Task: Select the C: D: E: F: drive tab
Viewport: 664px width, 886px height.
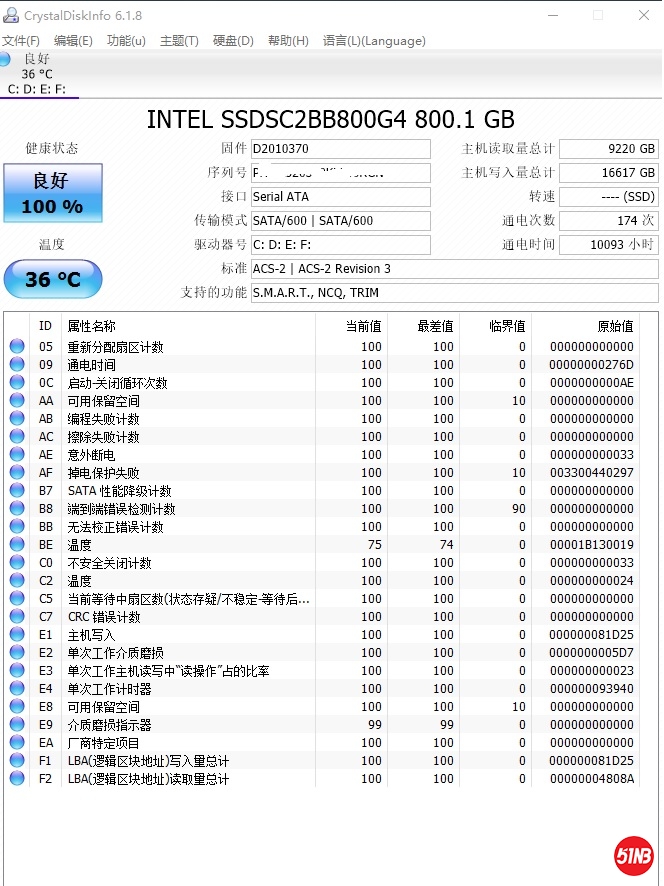Action: click(37, 89)
